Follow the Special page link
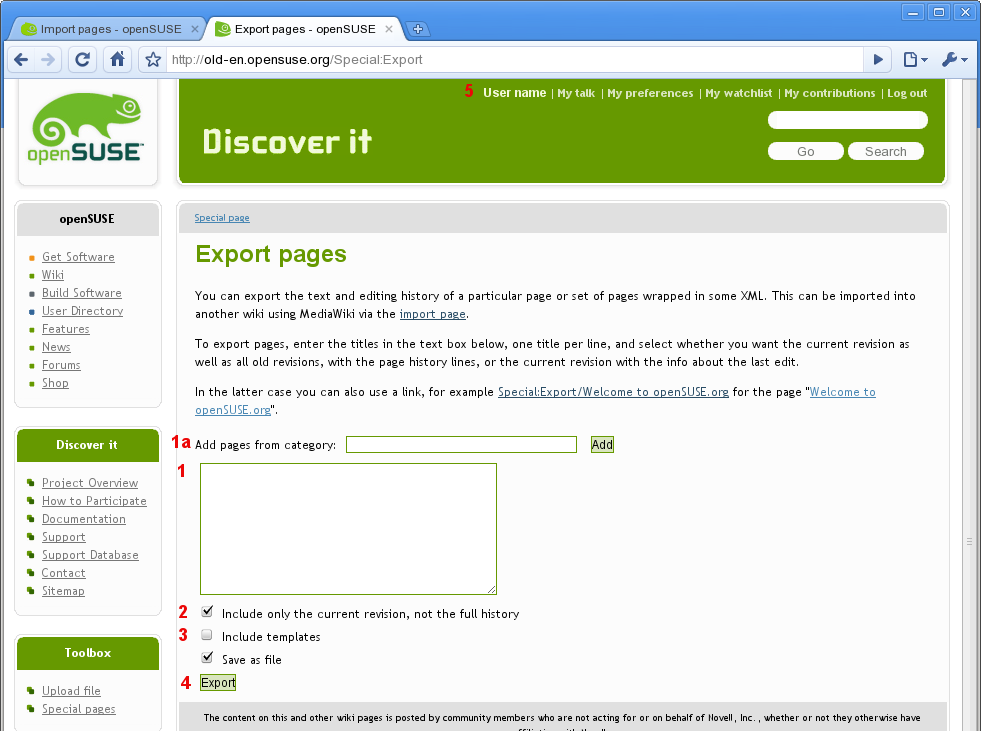This screenshot has height=731, width=981. (221, 218)
